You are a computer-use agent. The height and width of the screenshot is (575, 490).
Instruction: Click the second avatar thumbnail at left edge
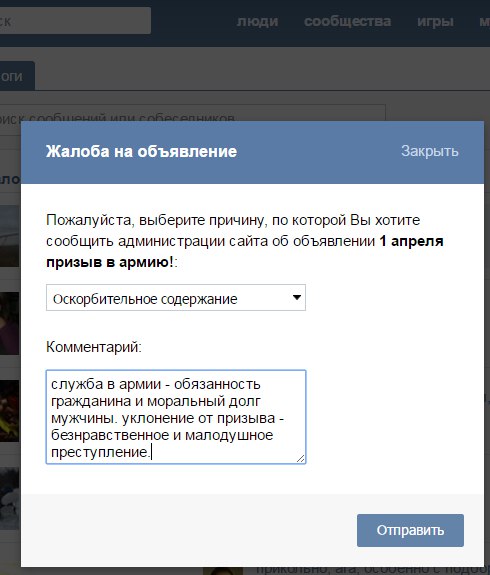pos(10,324)
